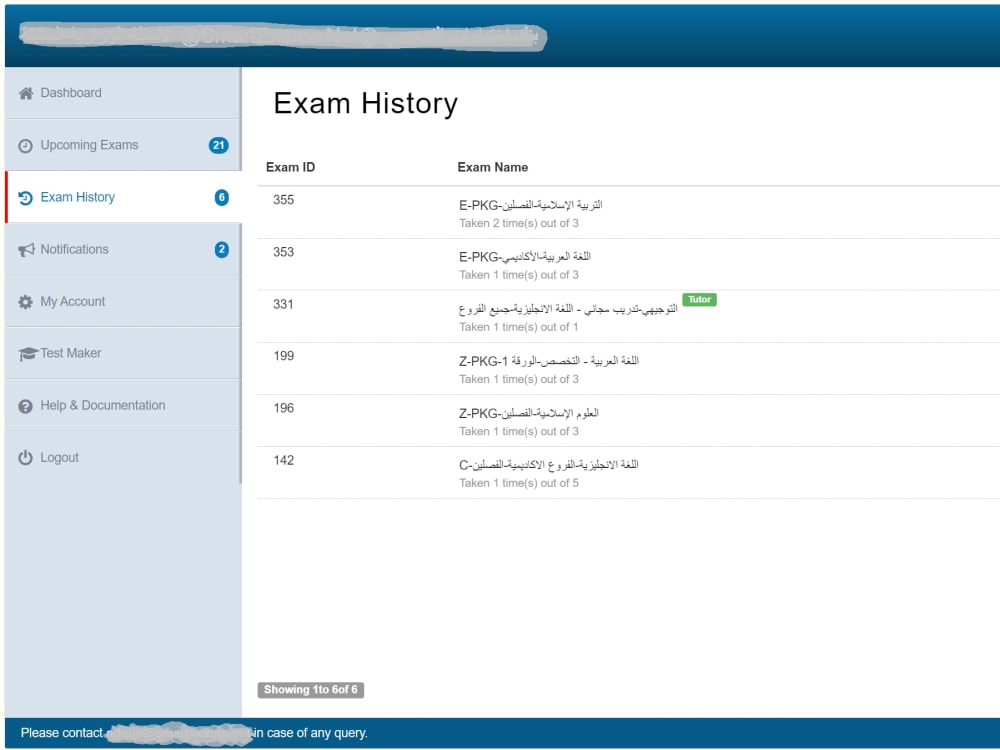Screen dimensions: 1000x750
Task: Open exam name for ID 196
Action: [529, 413]
